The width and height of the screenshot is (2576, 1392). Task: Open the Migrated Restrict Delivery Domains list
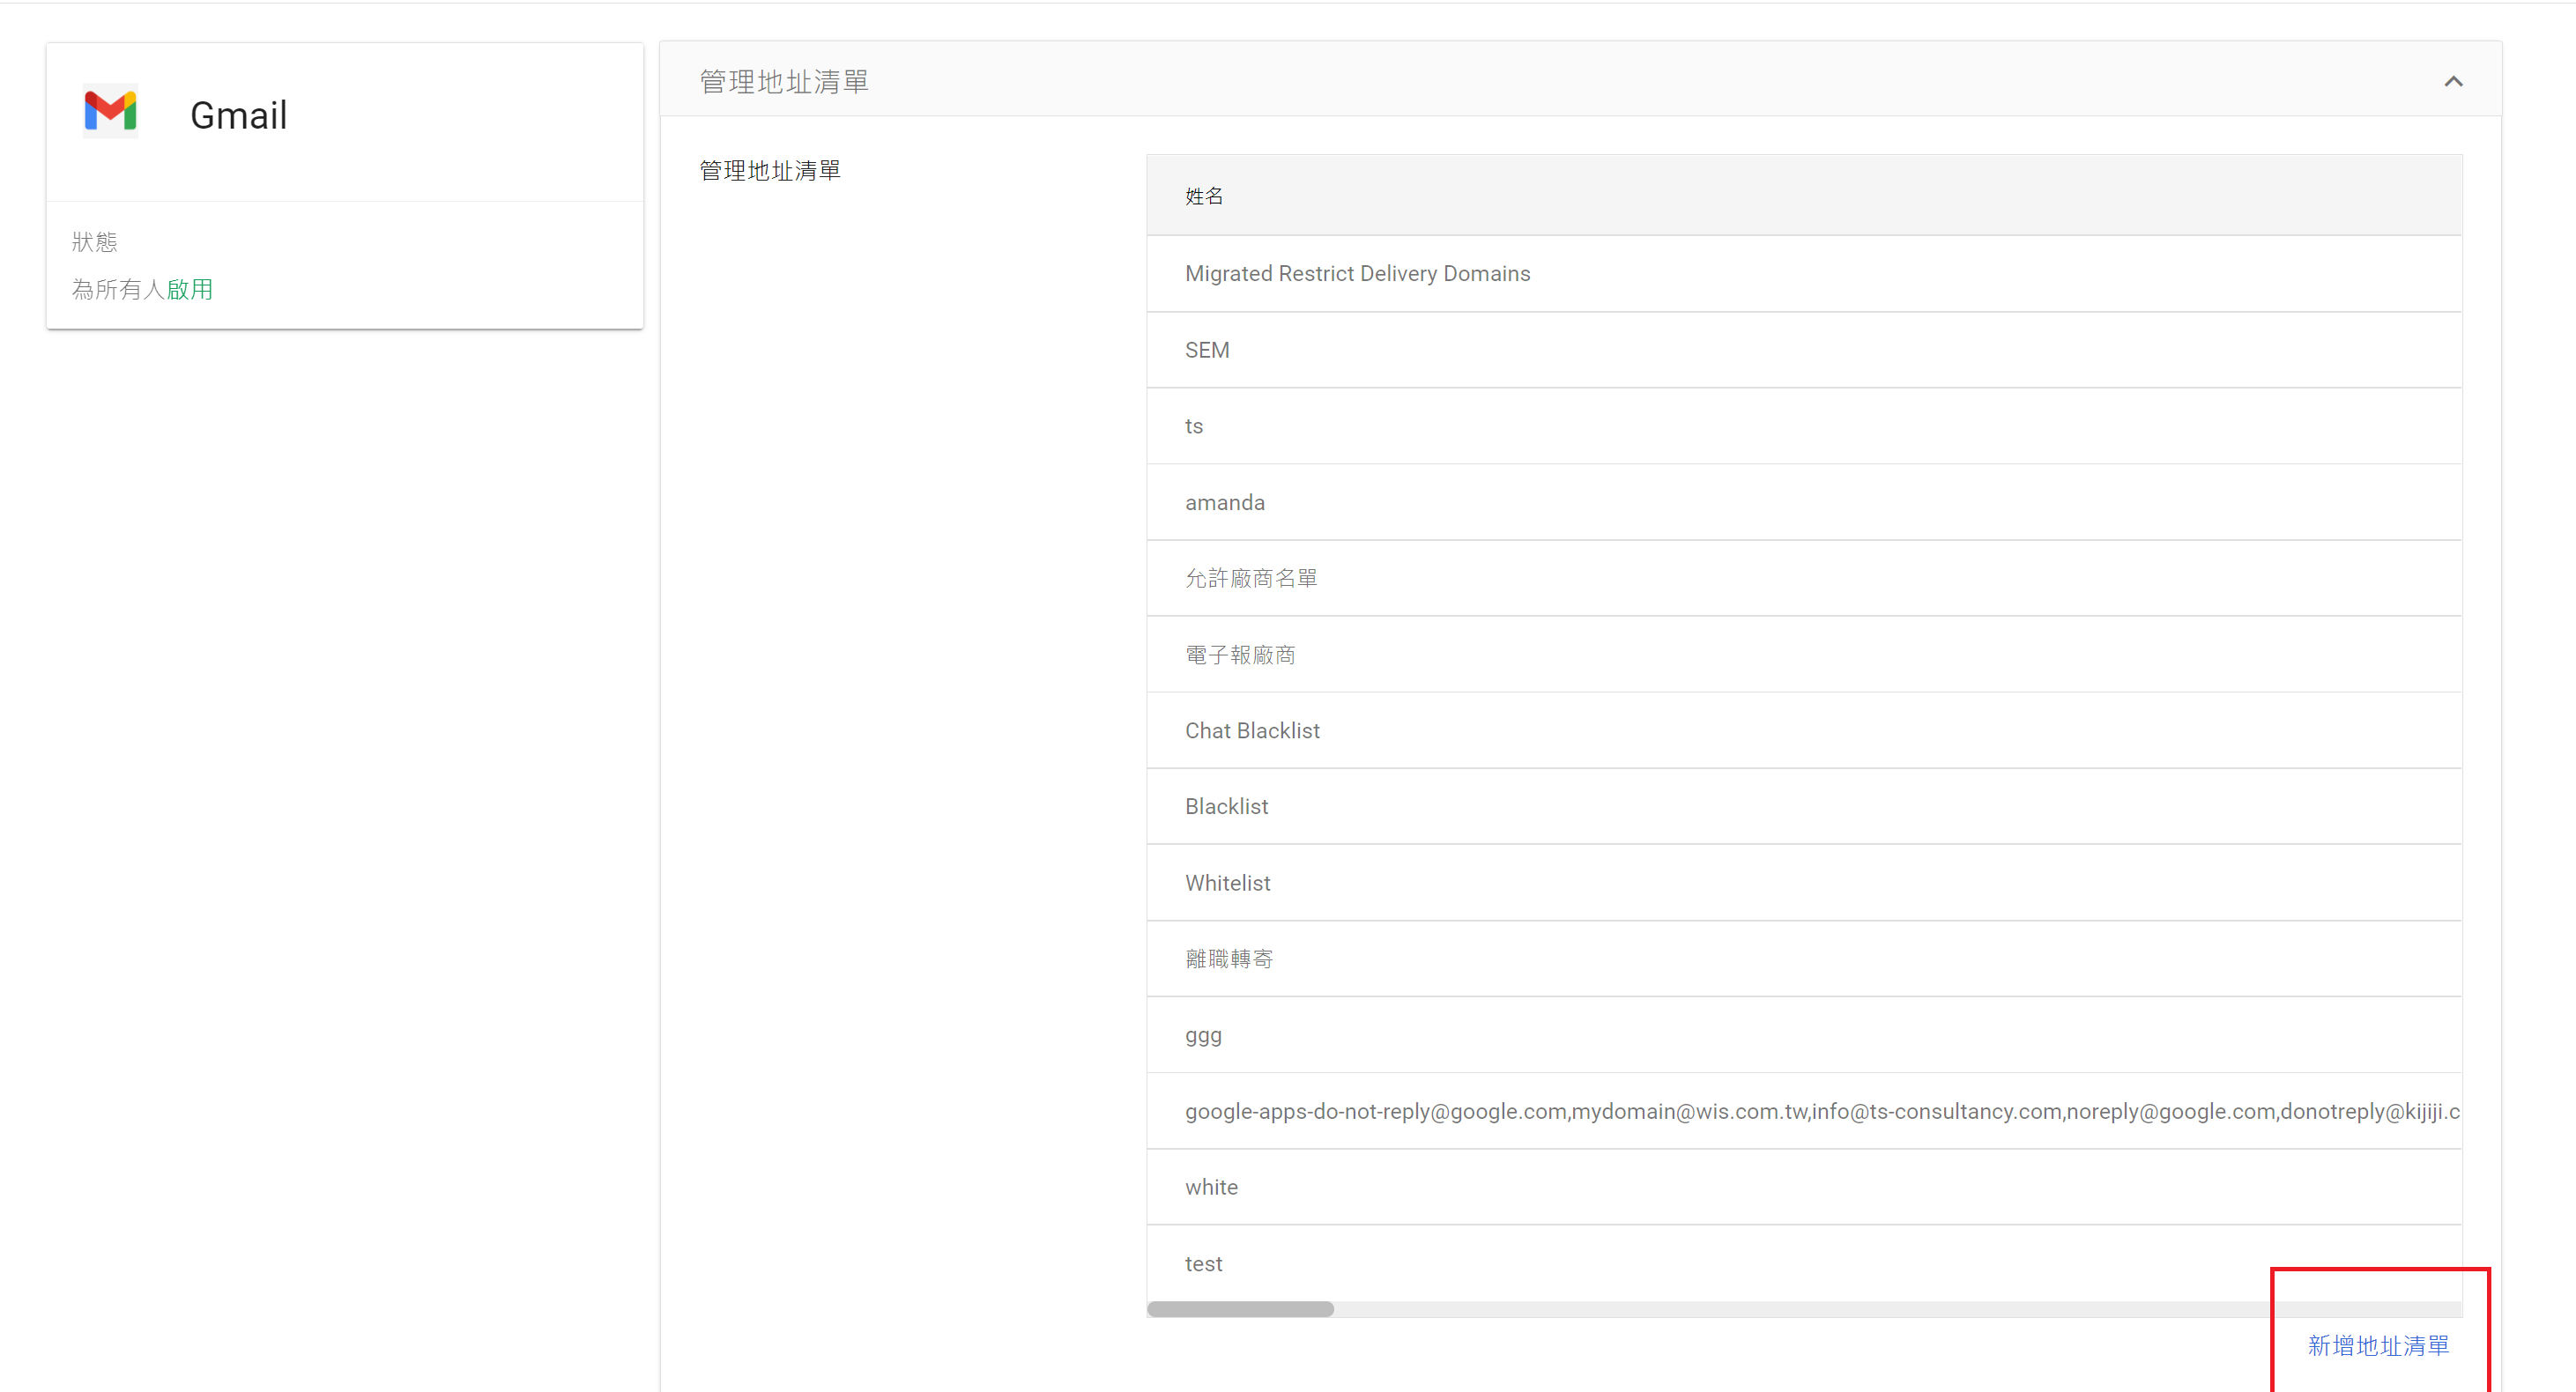(x=1804, y=274)
